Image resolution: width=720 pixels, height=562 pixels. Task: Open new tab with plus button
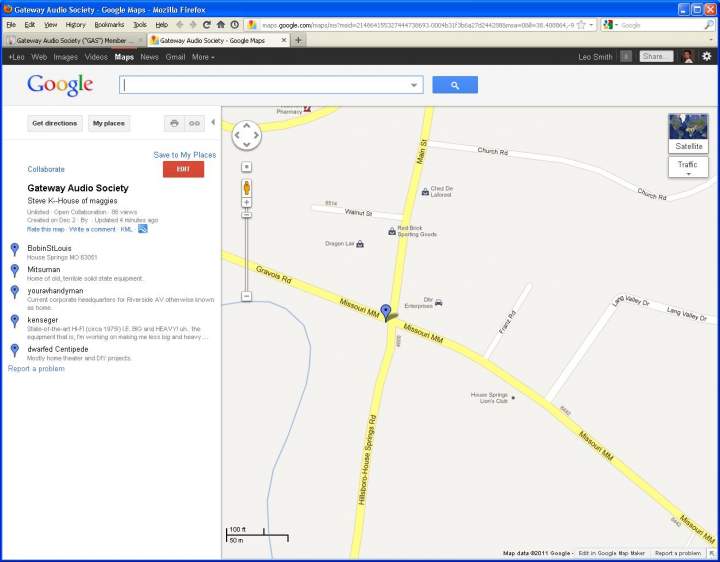click(x=298, y=40)
